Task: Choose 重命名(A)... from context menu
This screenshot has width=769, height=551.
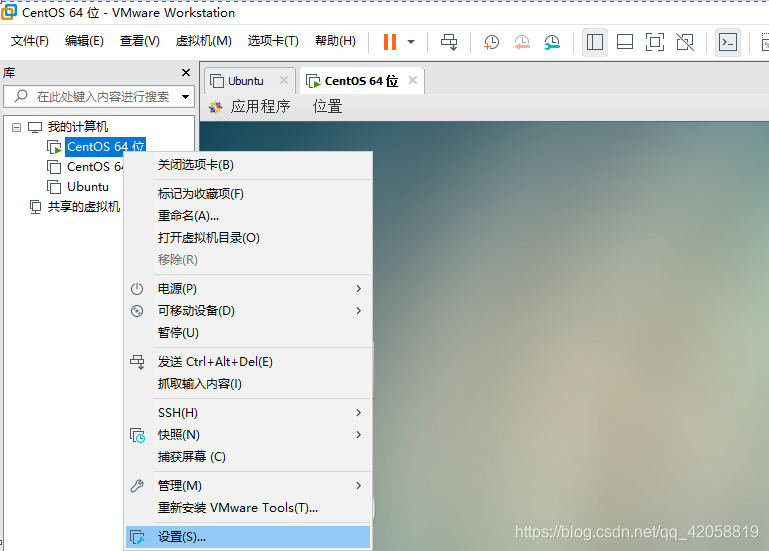Action: coord(248,216)
